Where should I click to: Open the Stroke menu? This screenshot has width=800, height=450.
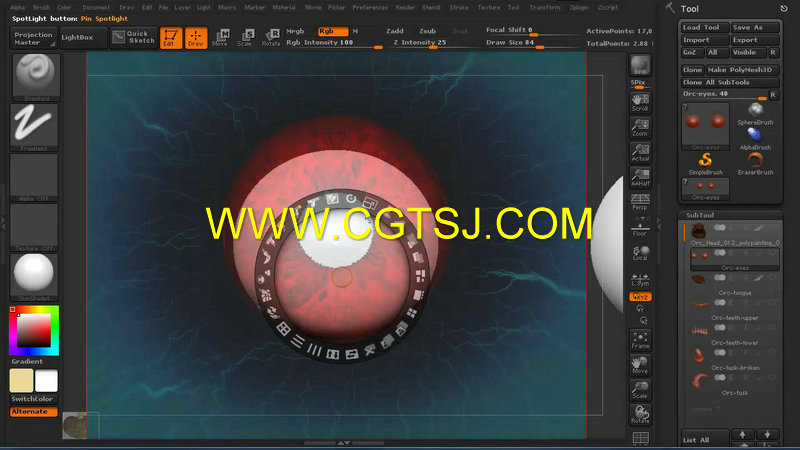tap(459, 8)
